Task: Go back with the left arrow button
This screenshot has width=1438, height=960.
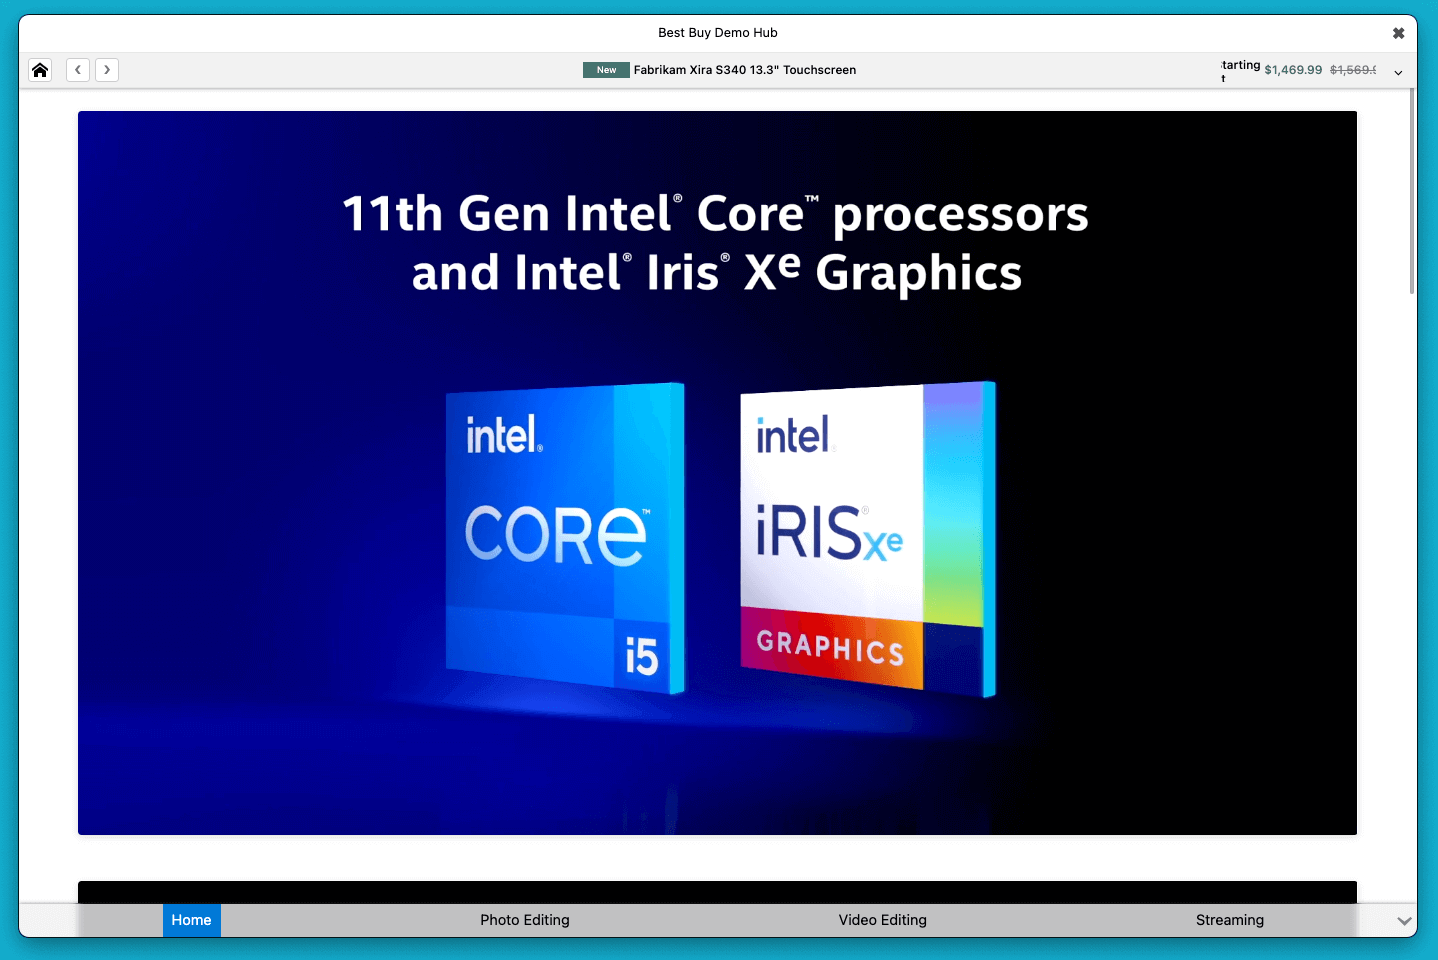Action: [78, 70]
